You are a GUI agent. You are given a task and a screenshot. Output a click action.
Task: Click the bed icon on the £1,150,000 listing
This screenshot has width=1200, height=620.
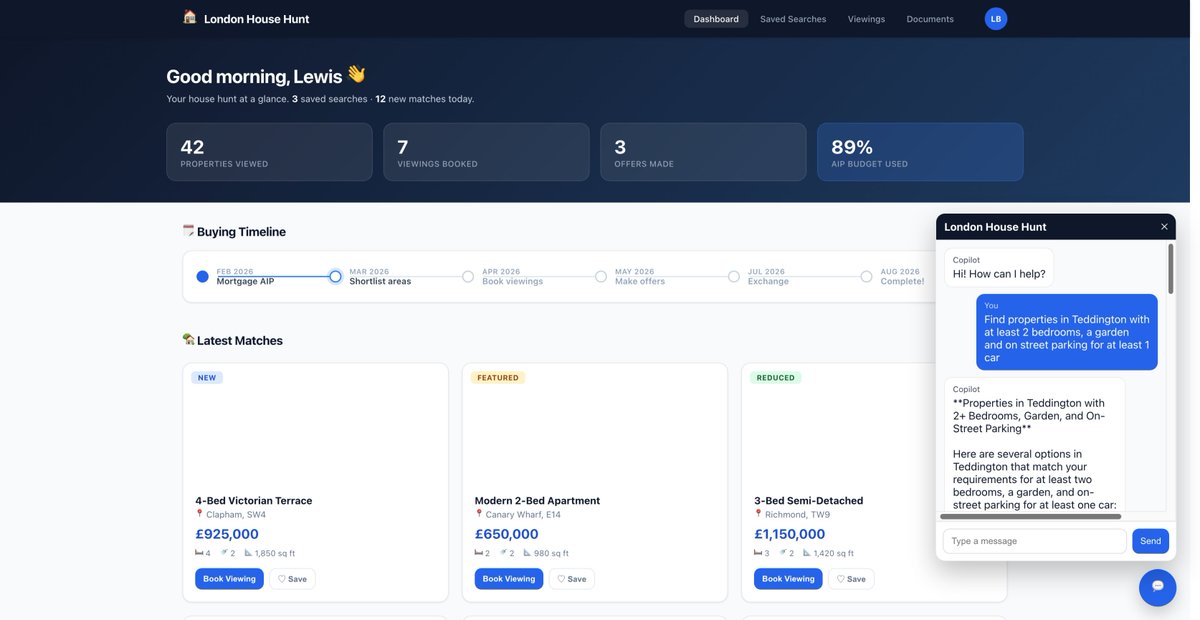pyautogui.click(x=759, y=553)
